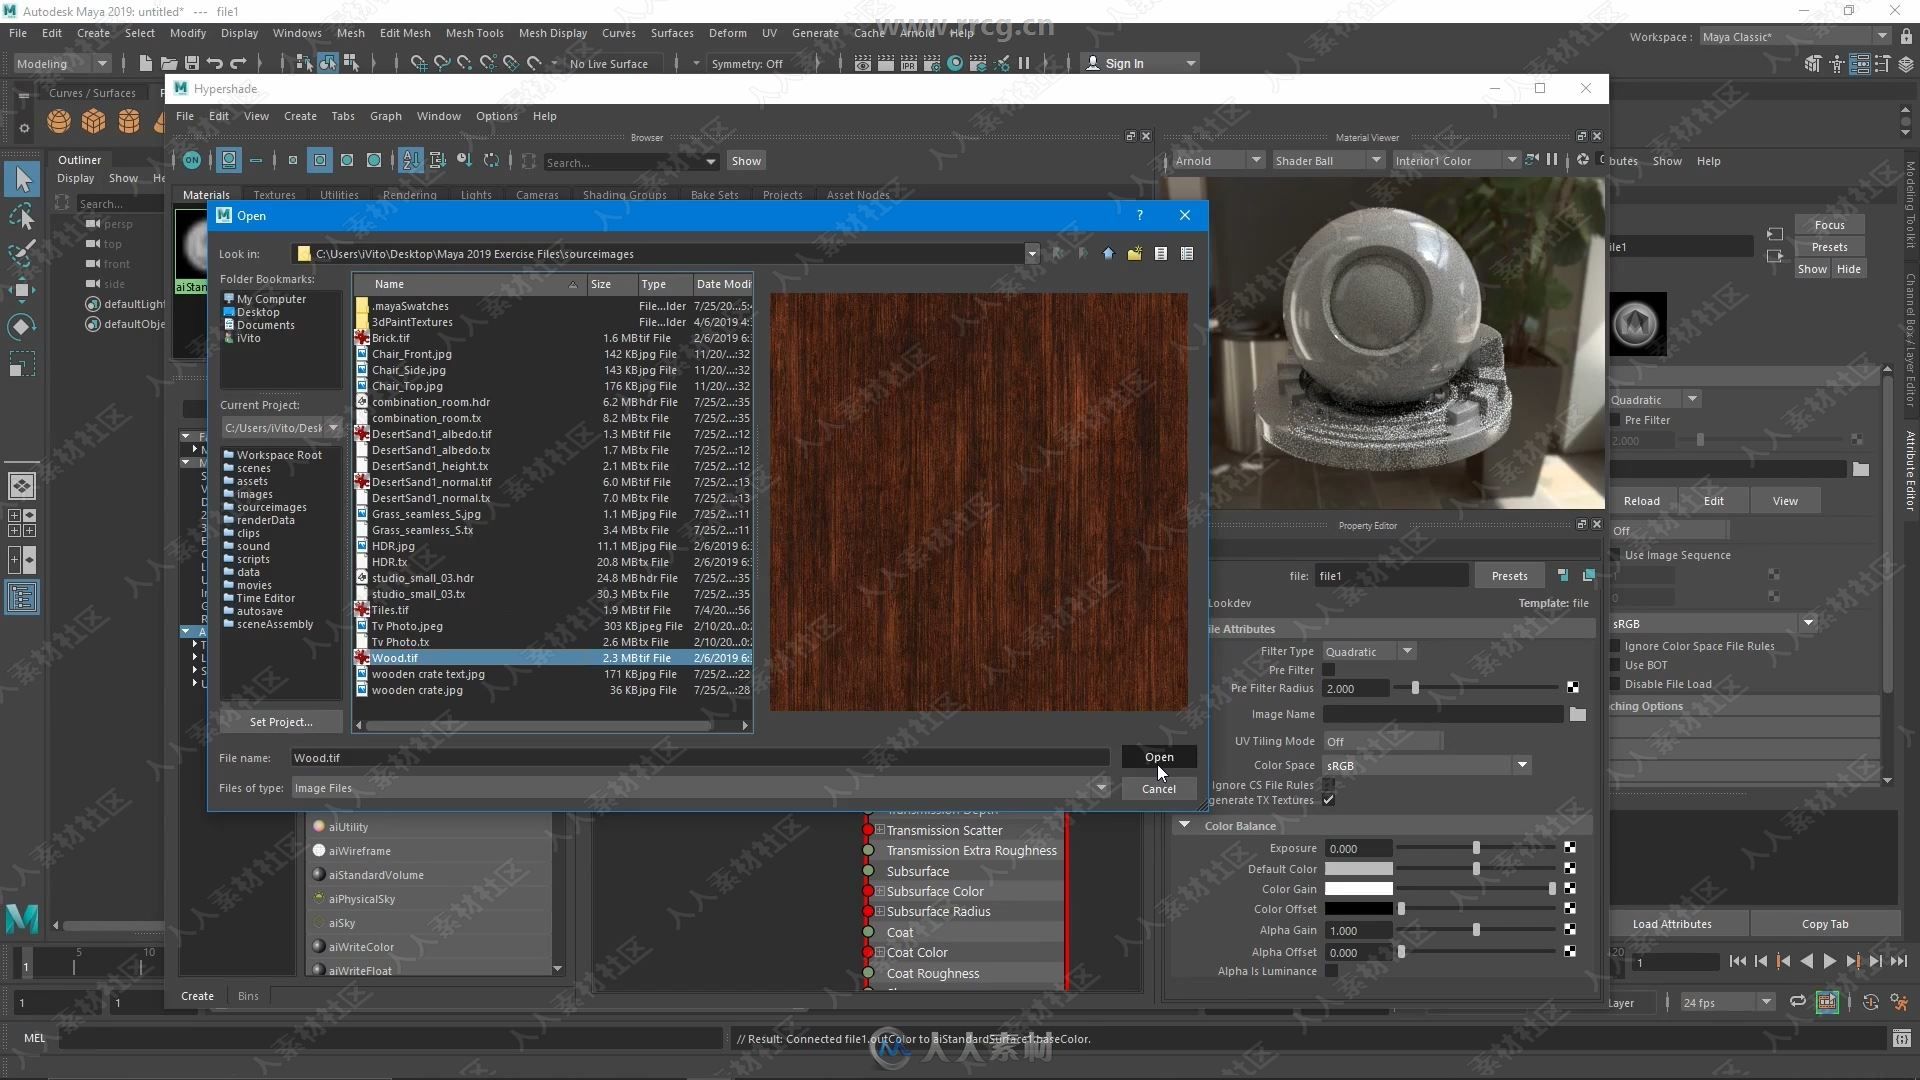This screenshot has height=1080, width=1920.
Task: Open the Hypershade Graph menu
Action: coord(385,116)
